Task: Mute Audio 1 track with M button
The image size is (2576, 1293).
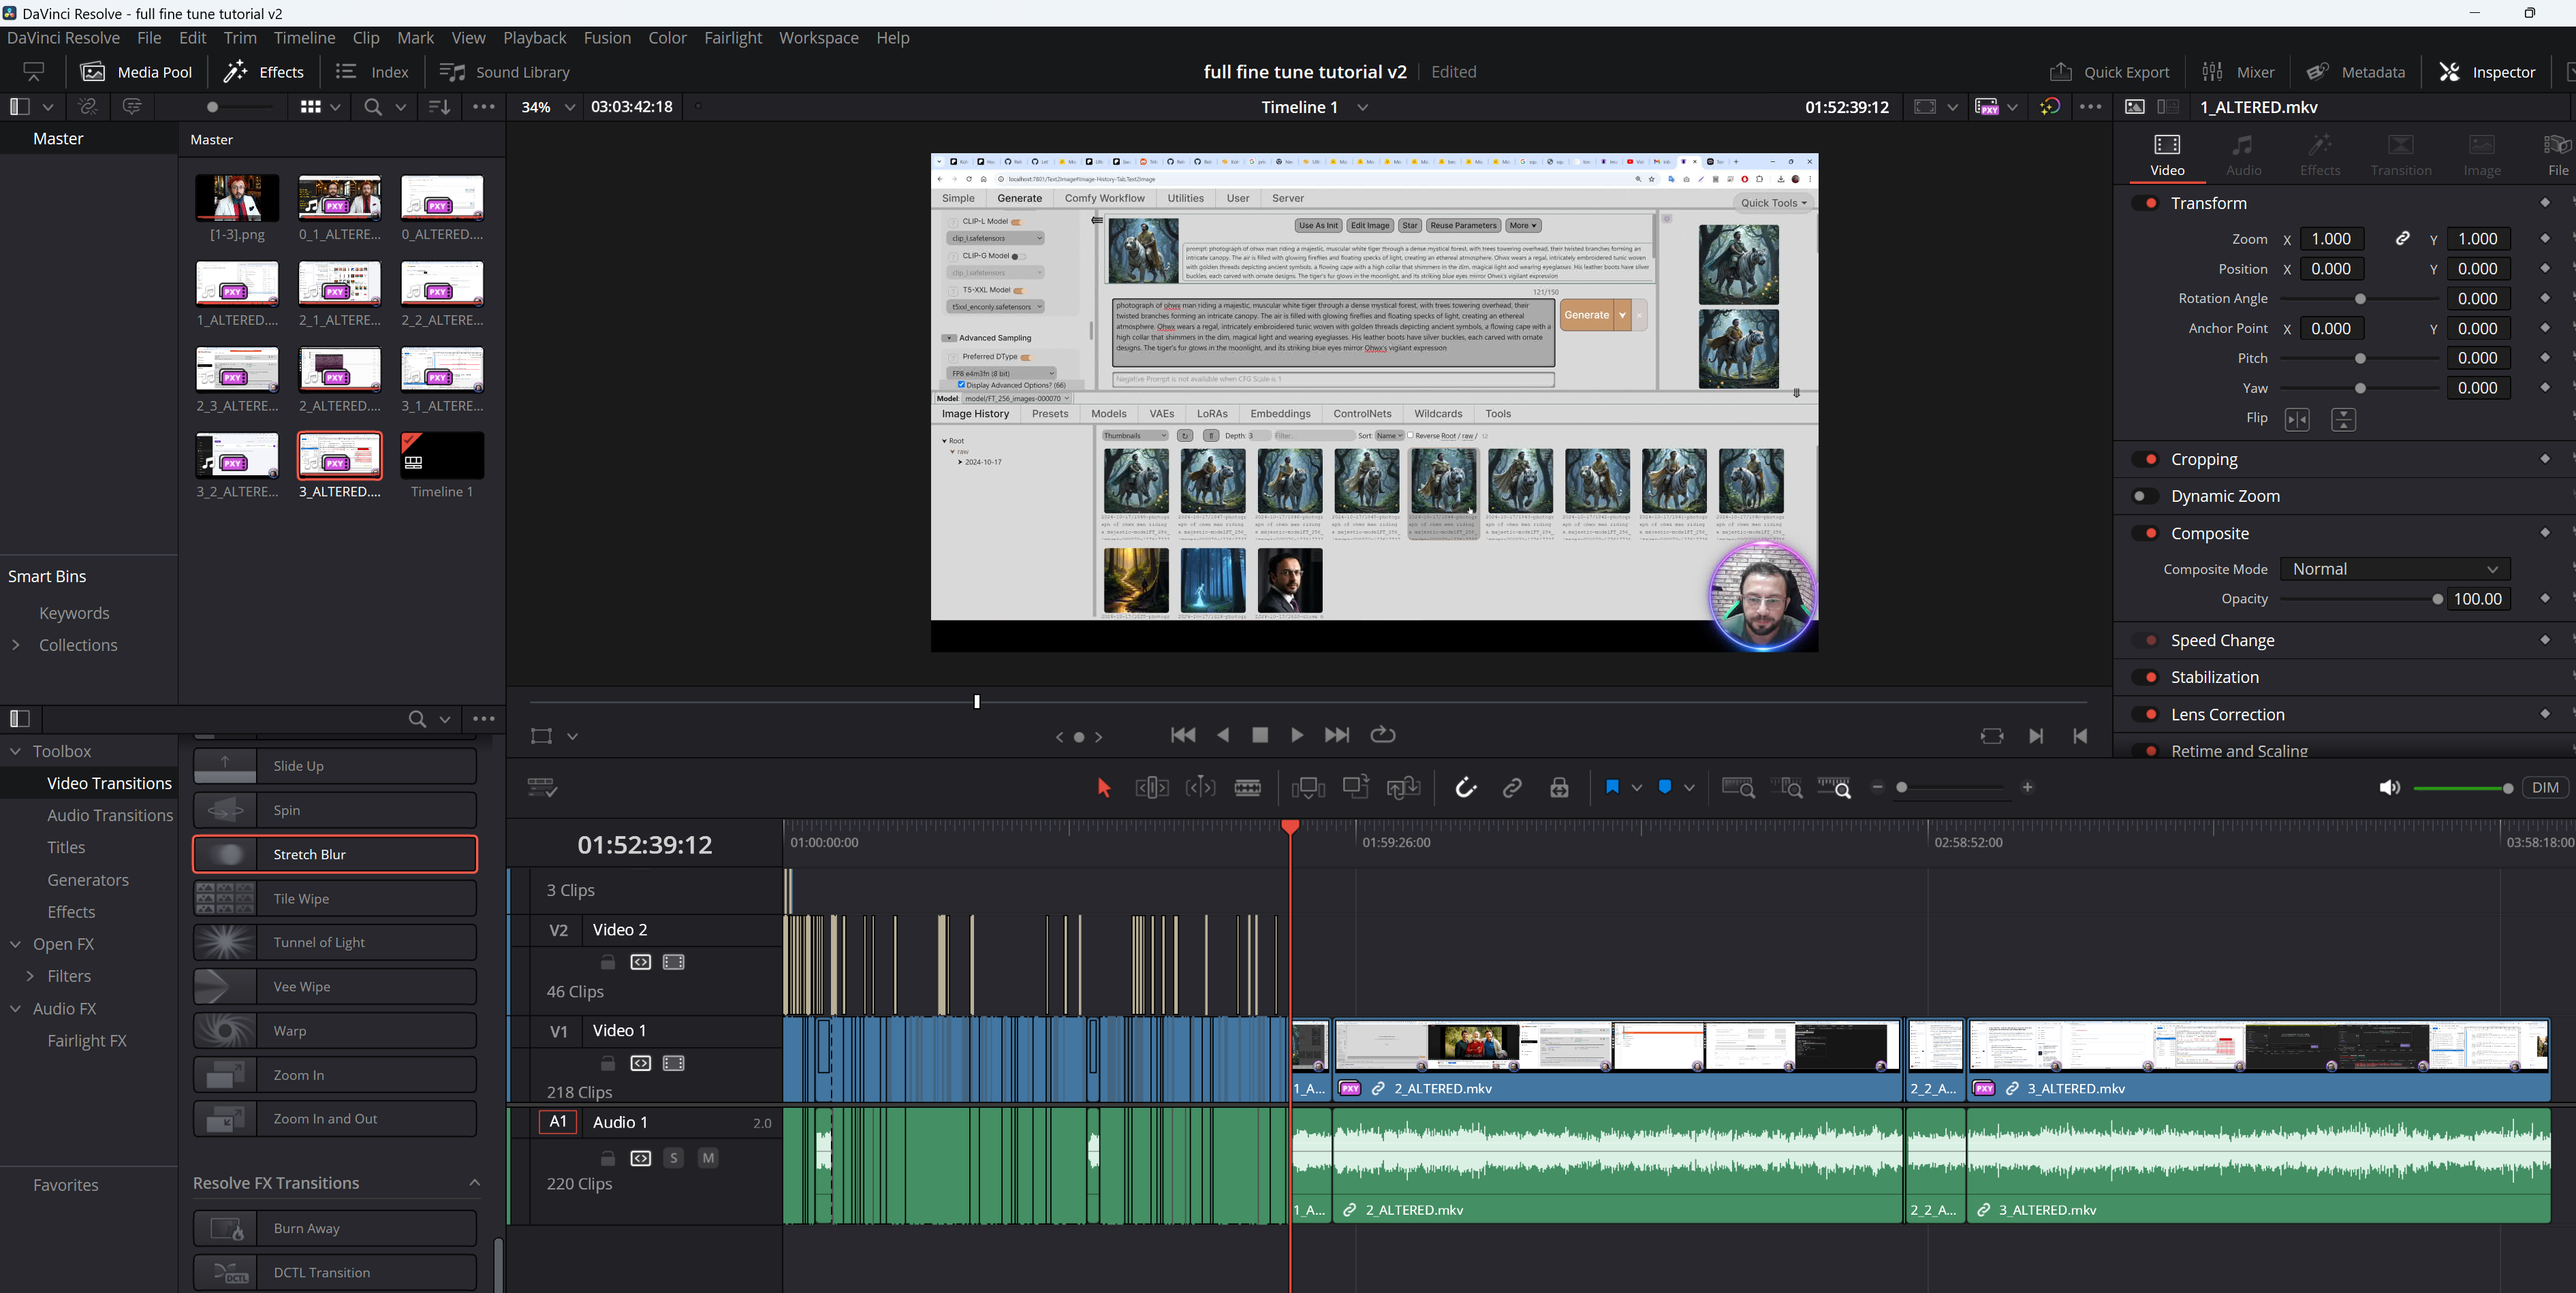Action: (708, 1158)
